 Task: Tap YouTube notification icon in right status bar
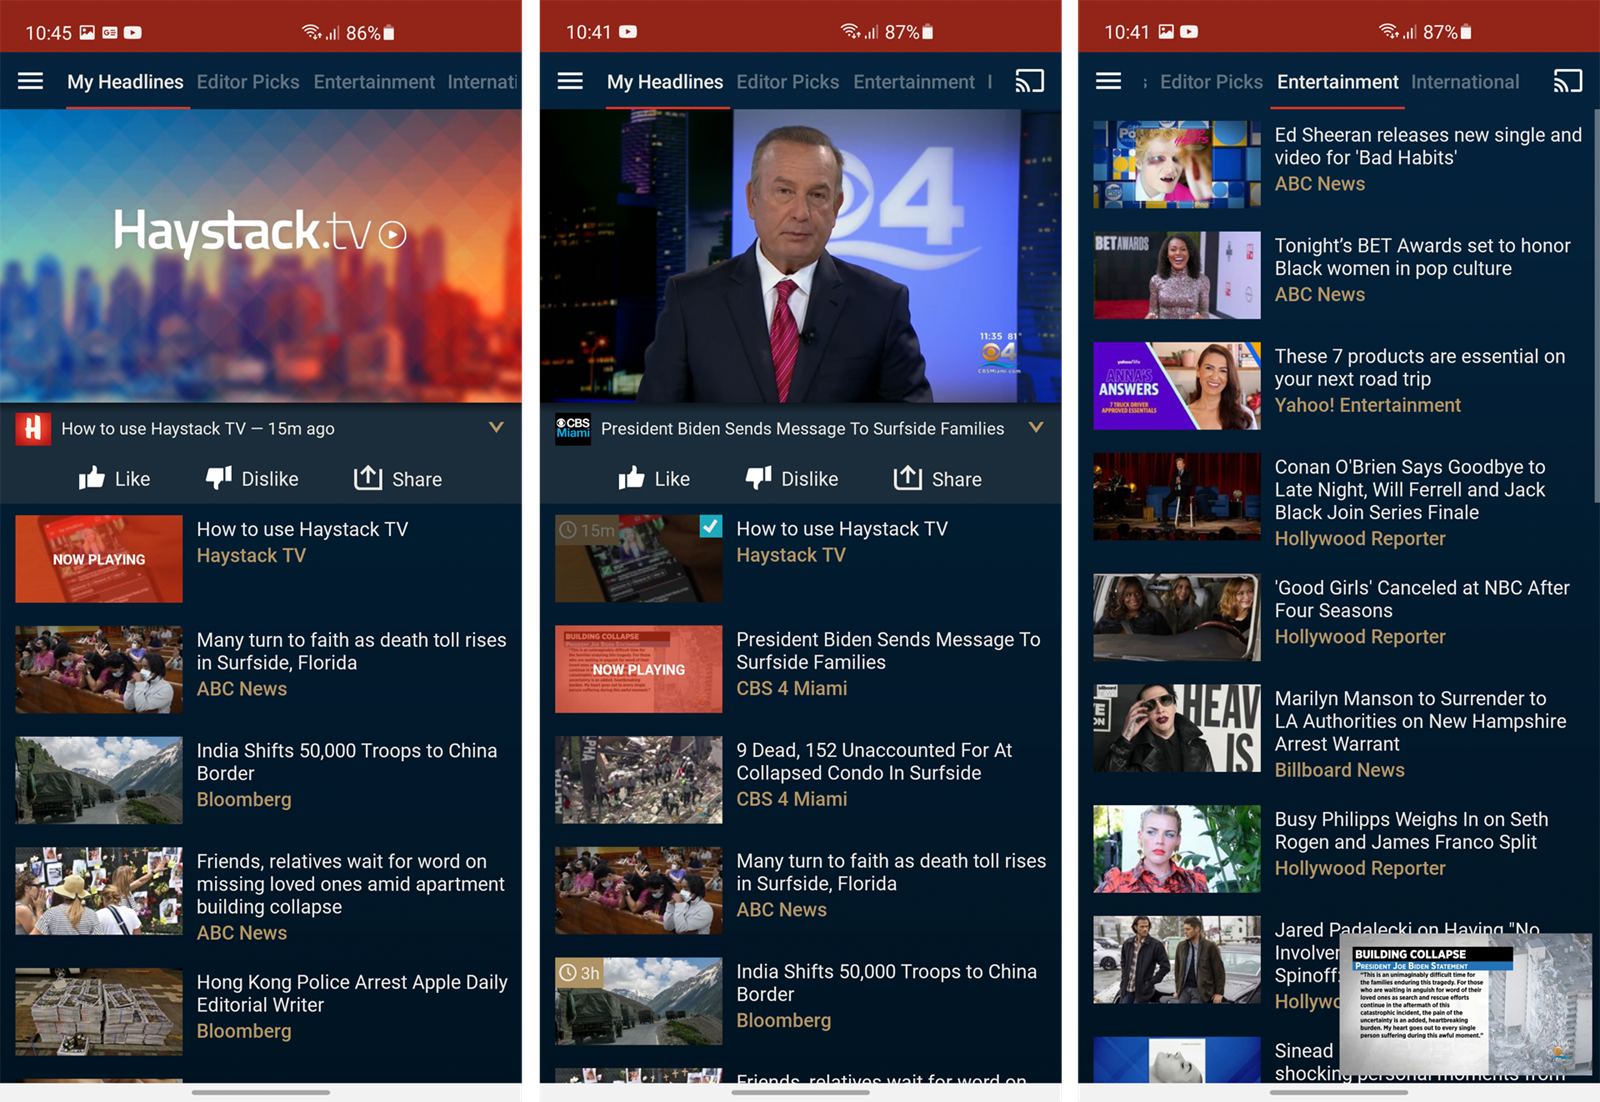[x=1189, y=32]
